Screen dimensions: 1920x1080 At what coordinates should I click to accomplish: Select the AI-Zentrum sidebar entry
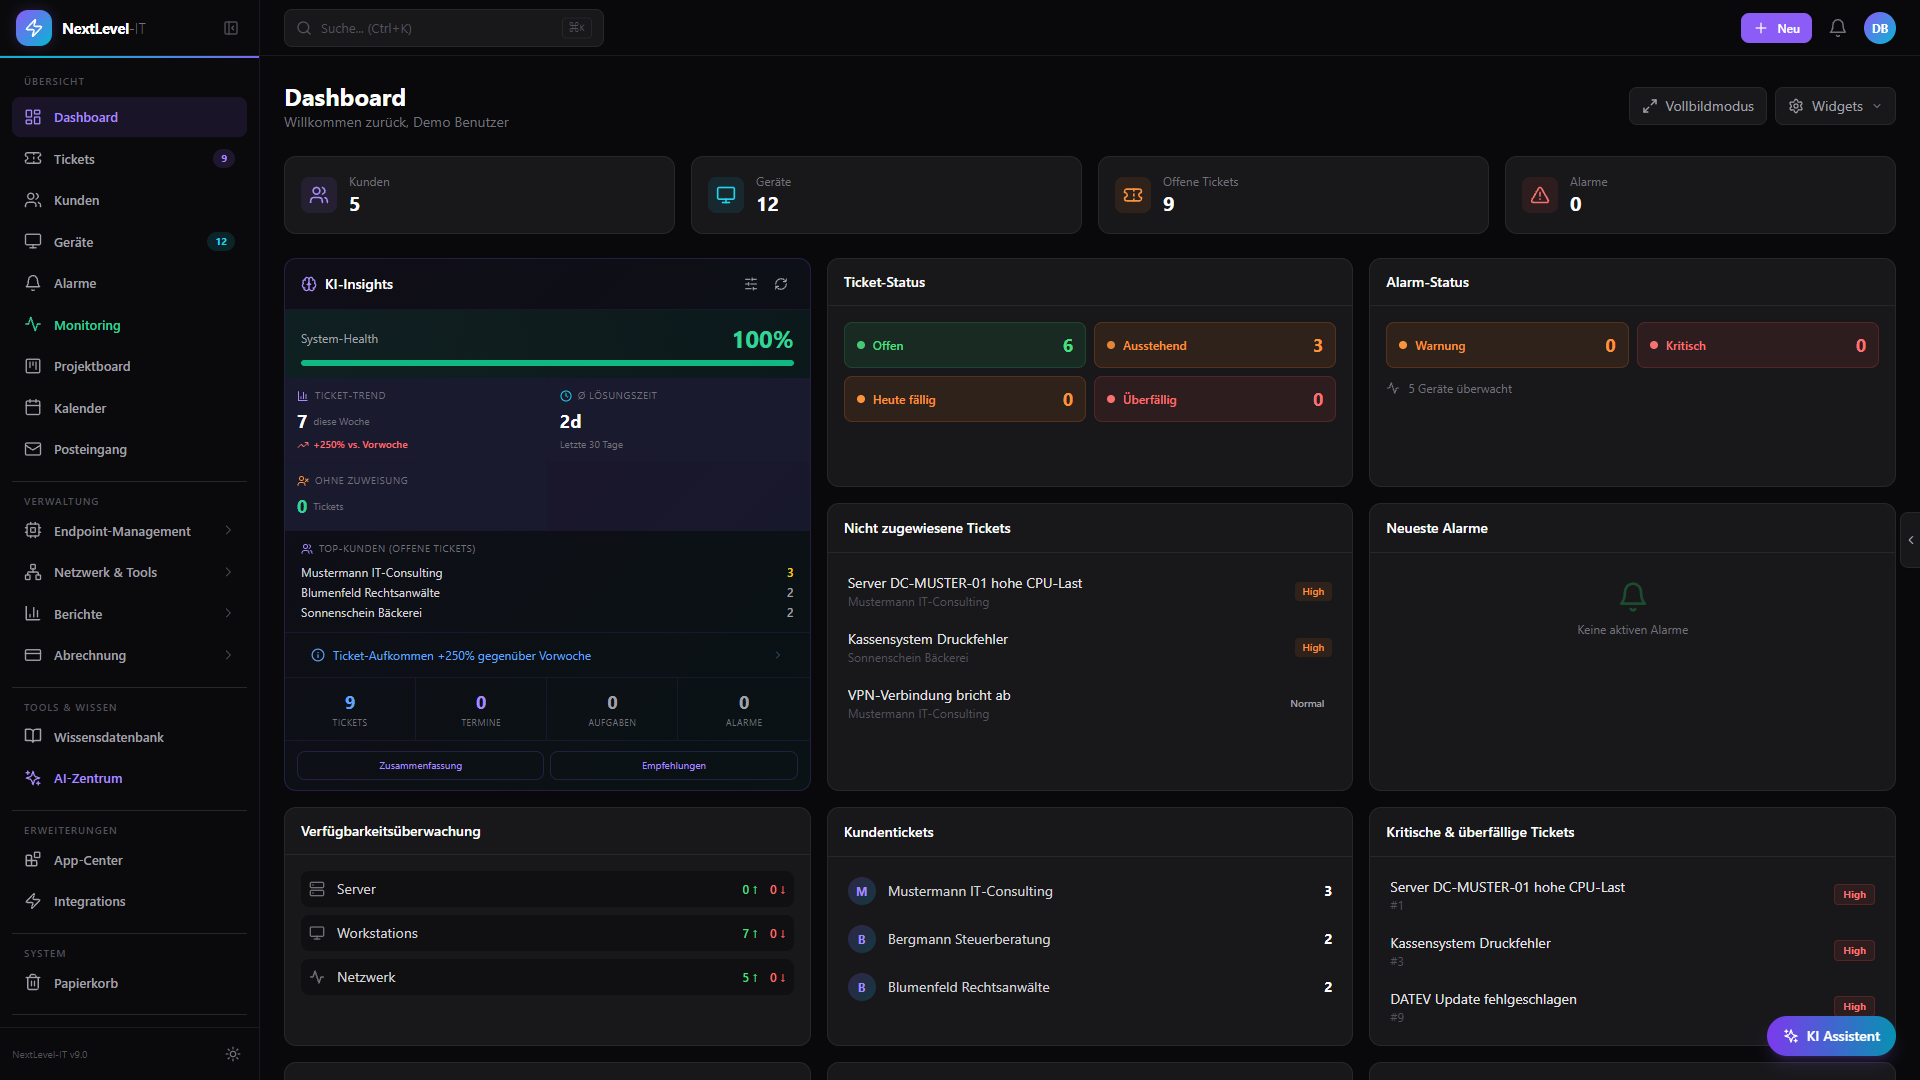pyautogui.click(x=86, y=778)
